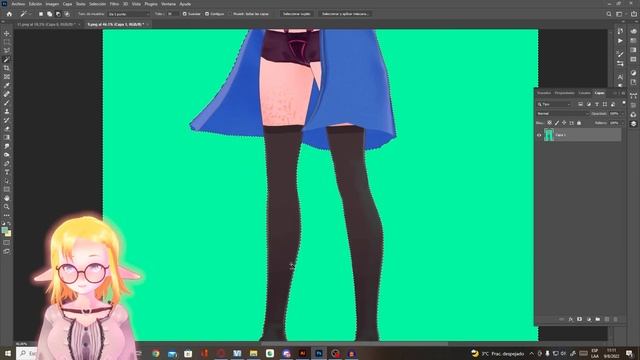Screen dimensions: 640x360
Task: Select the Brush tool
Action: pos(7,102)
